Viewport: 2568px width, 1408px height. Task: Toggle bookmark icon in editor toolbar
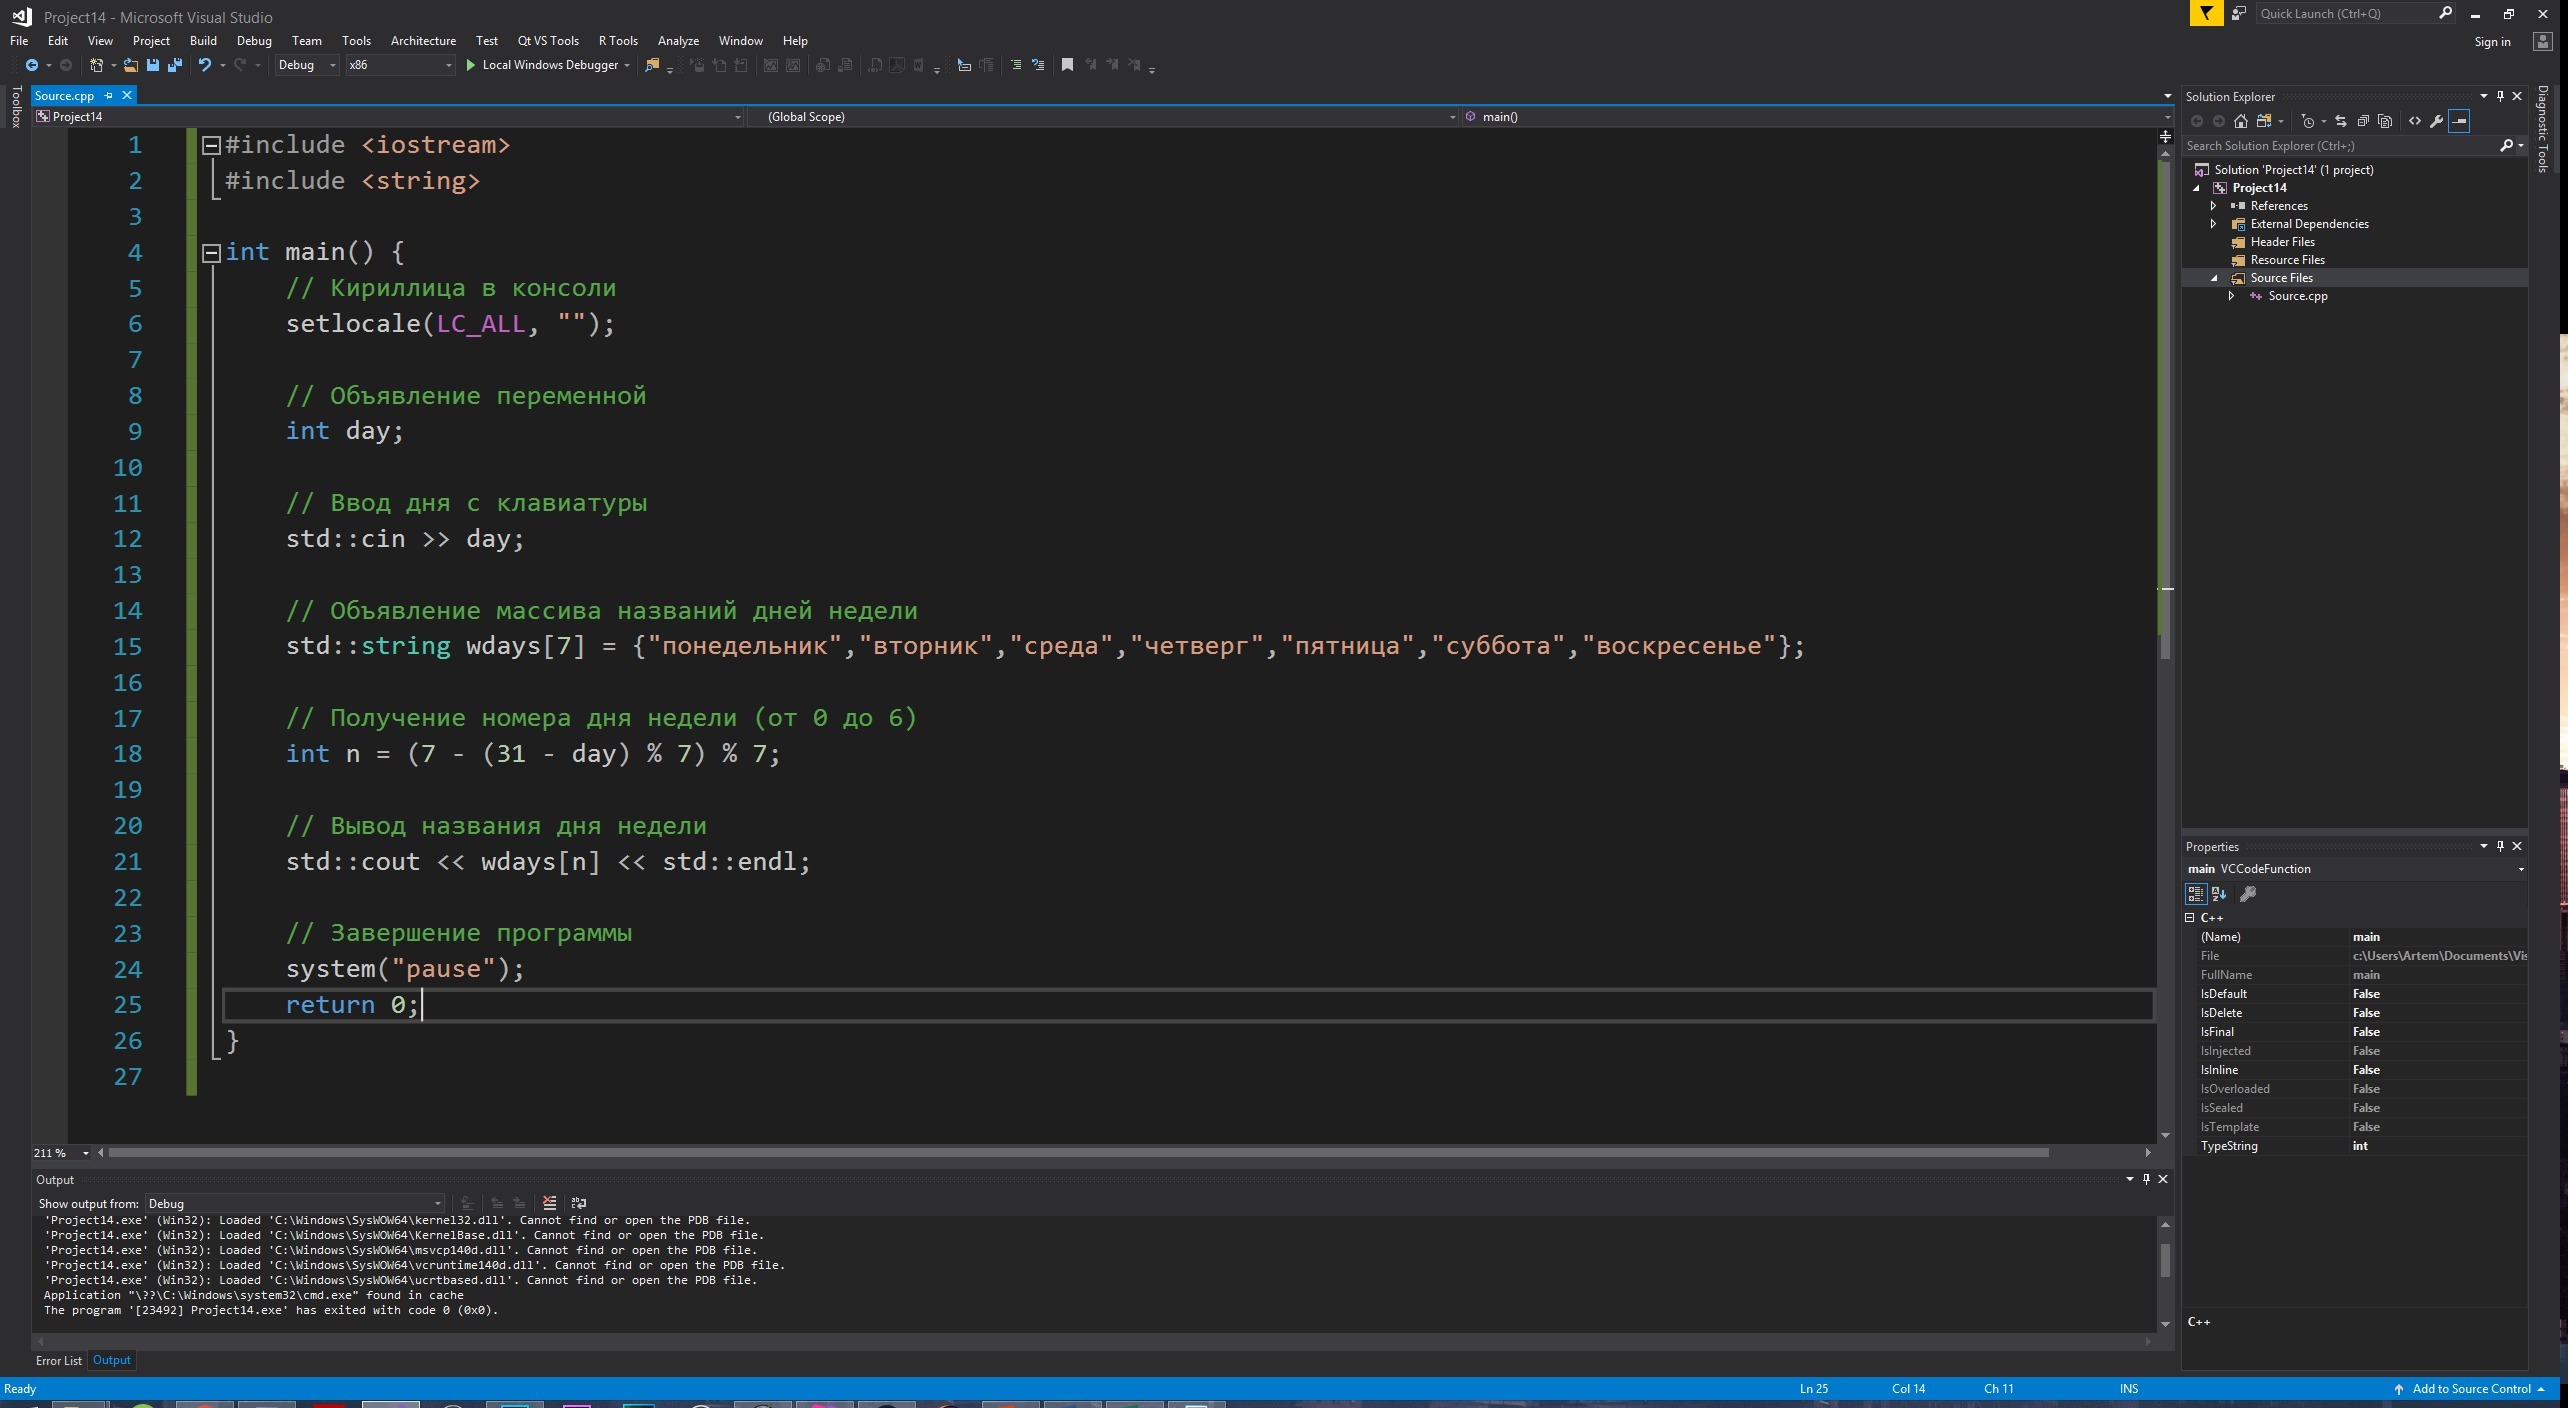pyautogui.click(x=1067, y=65)
